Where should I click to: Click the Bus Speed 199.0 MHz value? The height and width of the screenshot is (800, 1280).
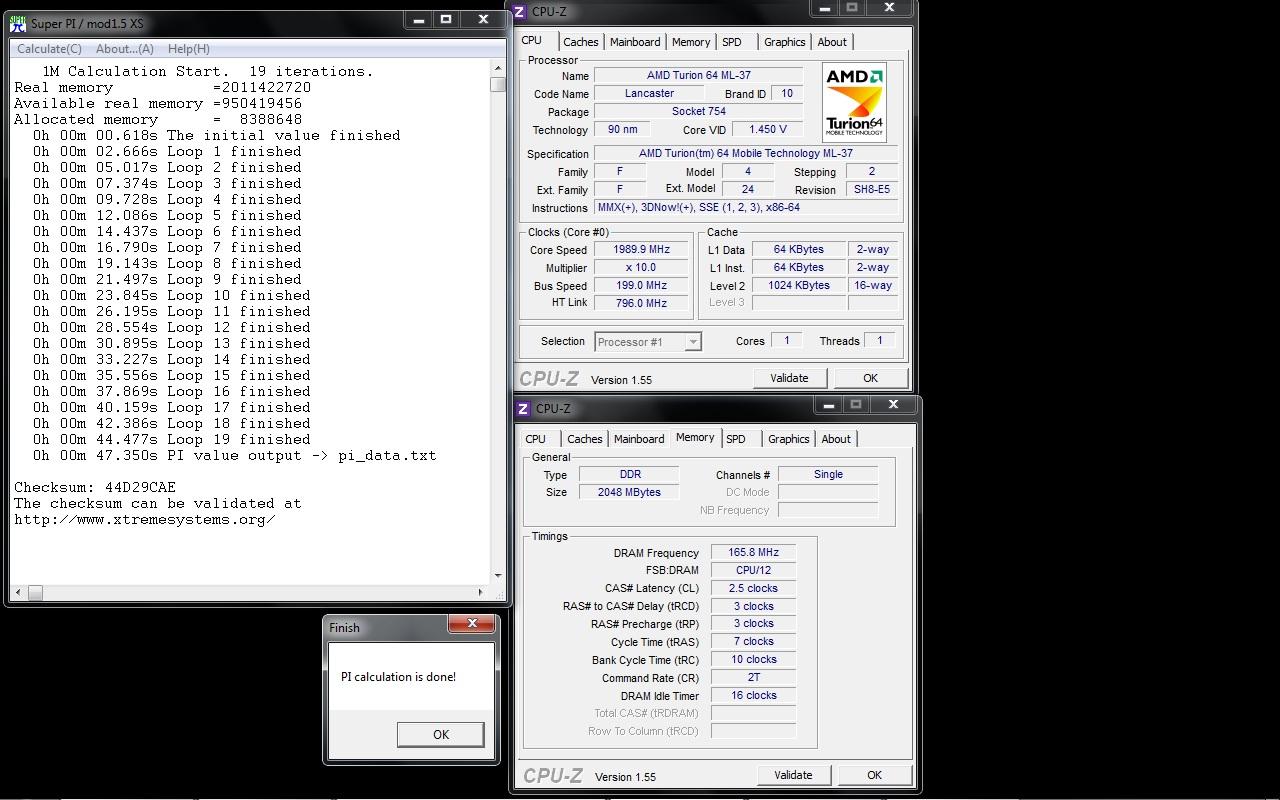coord(642,286)
